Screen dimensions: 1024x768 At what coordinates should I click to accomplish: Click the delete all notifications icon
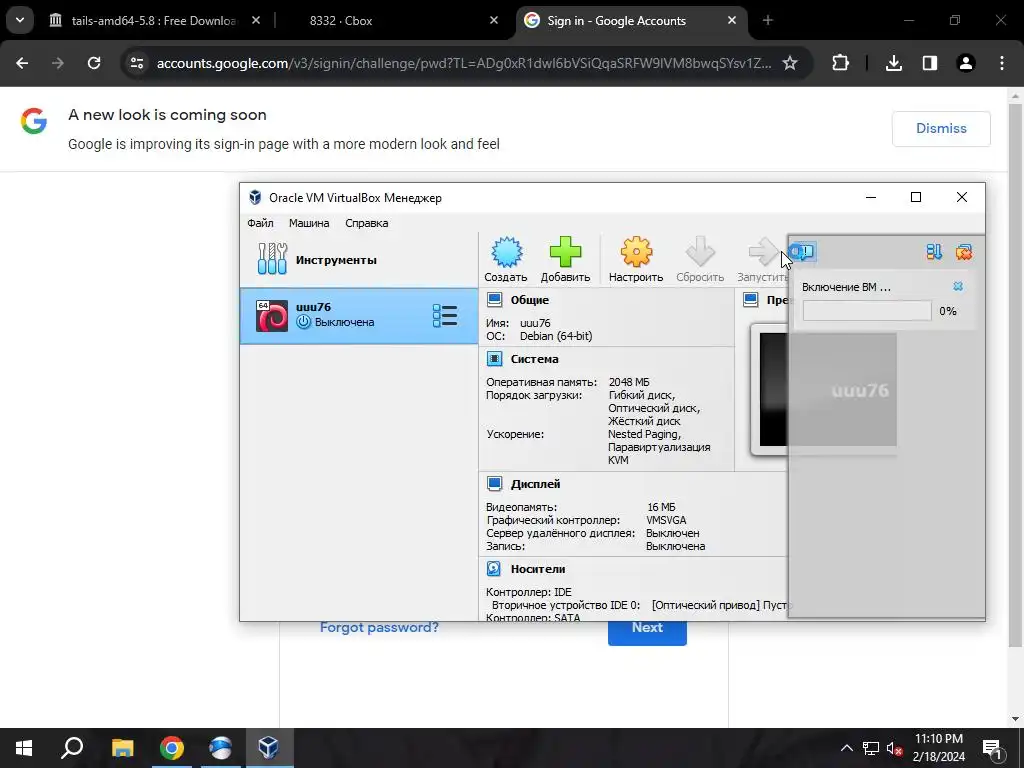[x=963, y=252]
